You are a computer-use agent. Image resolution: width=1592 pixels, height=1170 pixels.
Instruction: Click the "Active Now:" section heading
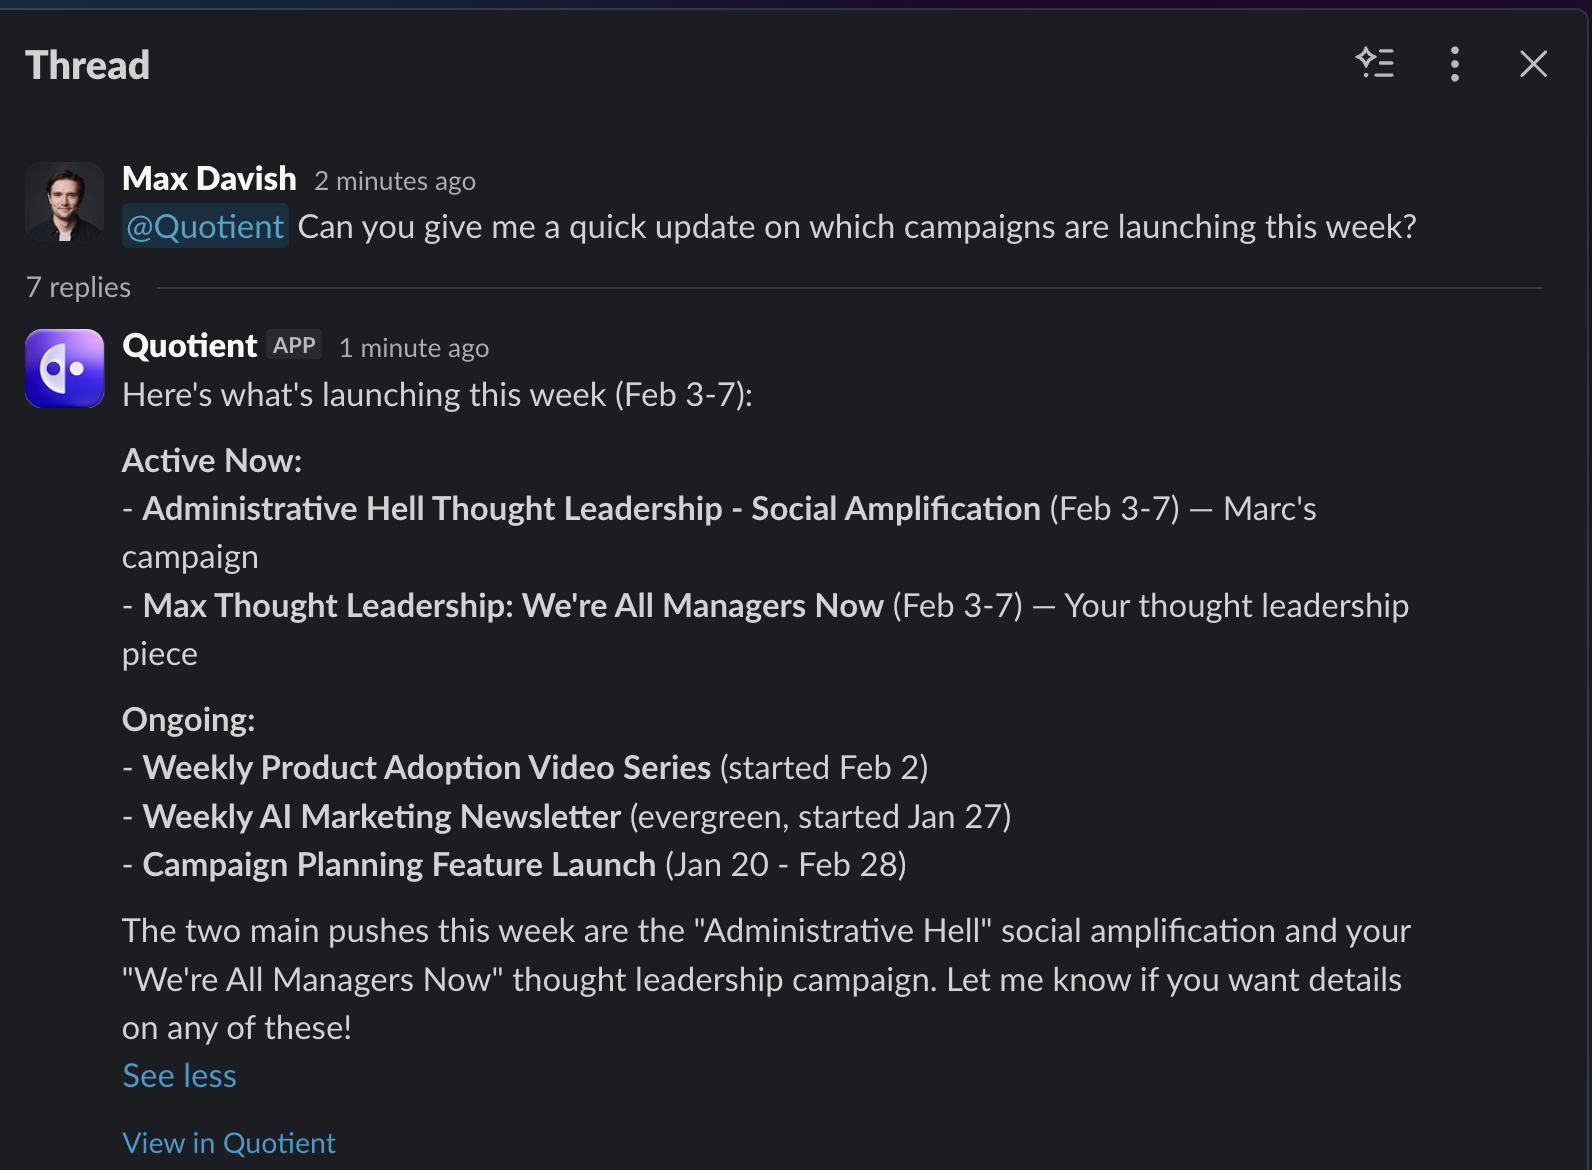tap(212, 461)
